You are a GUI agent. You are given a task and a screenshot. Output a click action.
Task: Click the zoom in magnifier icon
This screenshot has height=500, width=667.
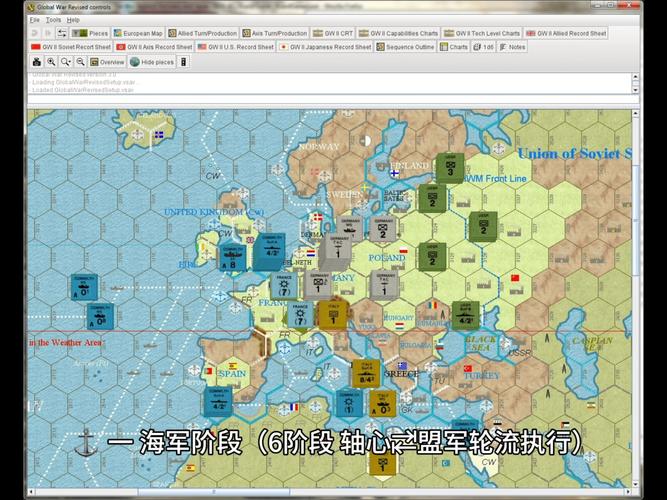[51, 62]
